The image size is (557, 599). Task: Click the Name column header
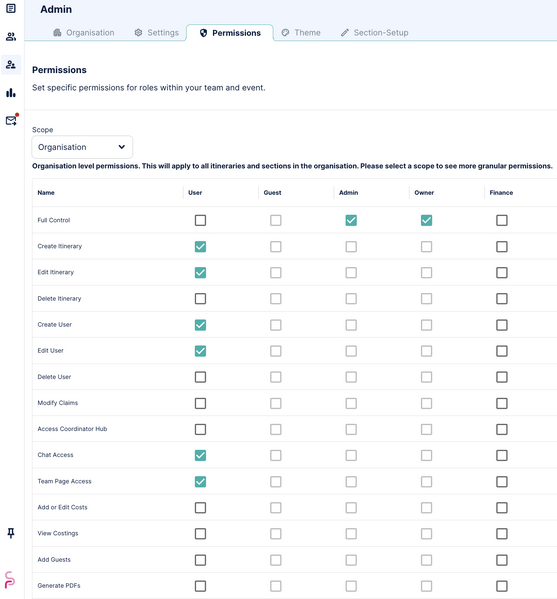46,193
